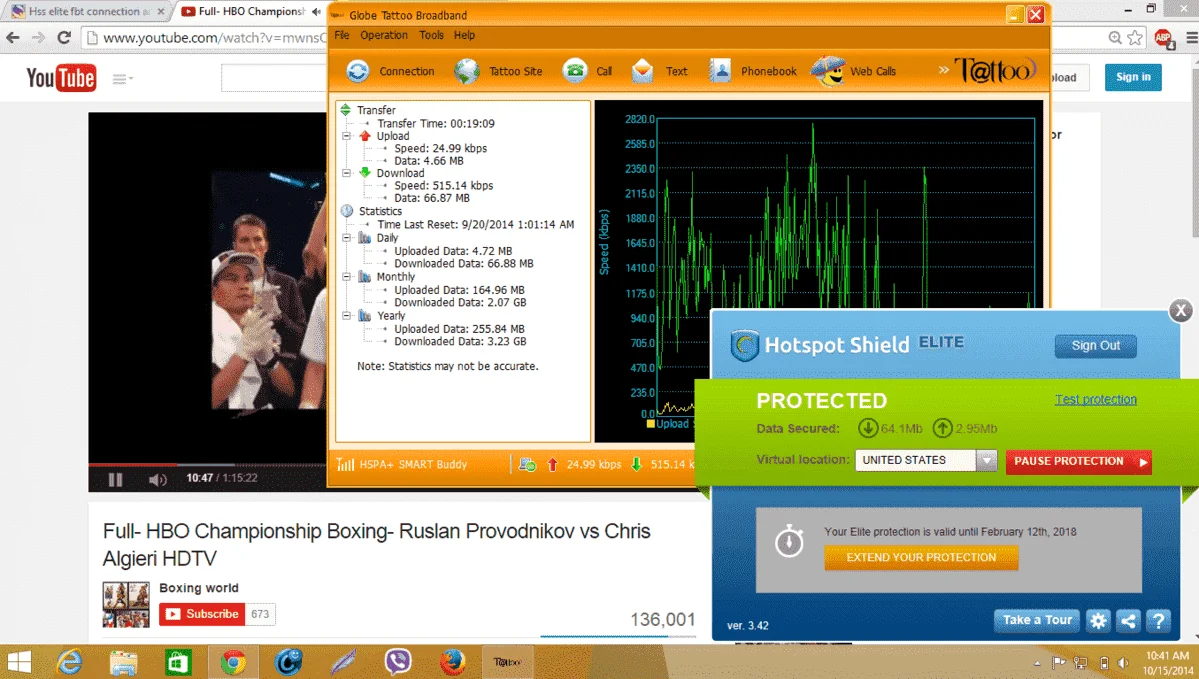Reload the page in Chrome

tap(64, 37)
